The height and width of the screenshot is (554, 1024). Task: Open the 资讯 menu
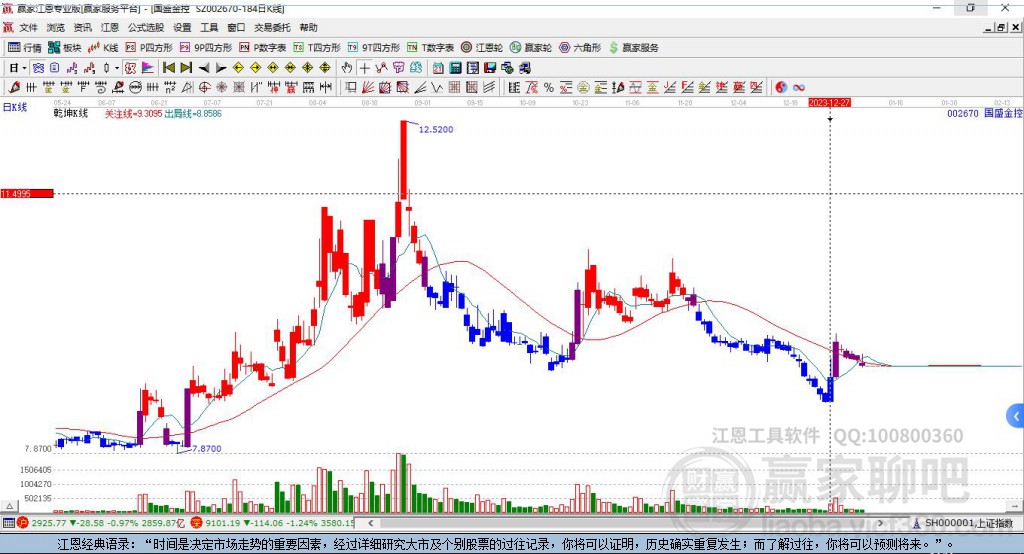(x=82, y=27)
